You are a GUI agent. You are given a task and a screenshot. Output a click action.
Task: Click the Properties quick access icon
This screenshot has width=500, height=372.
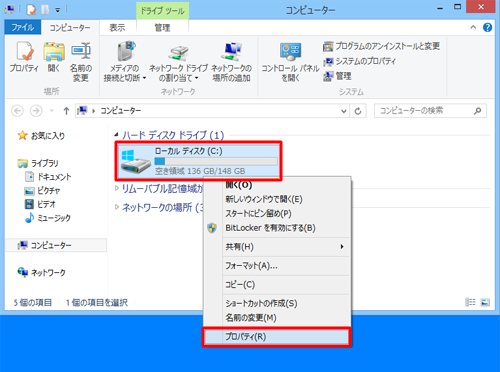(31, 10)
